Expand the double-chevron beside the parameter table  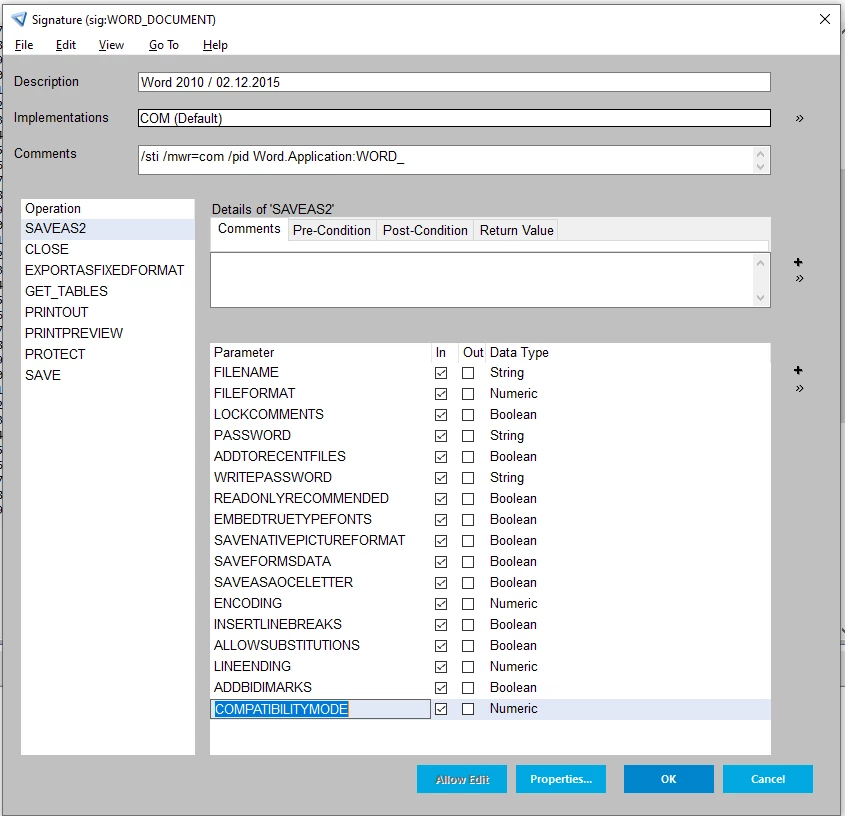(799, 389)
